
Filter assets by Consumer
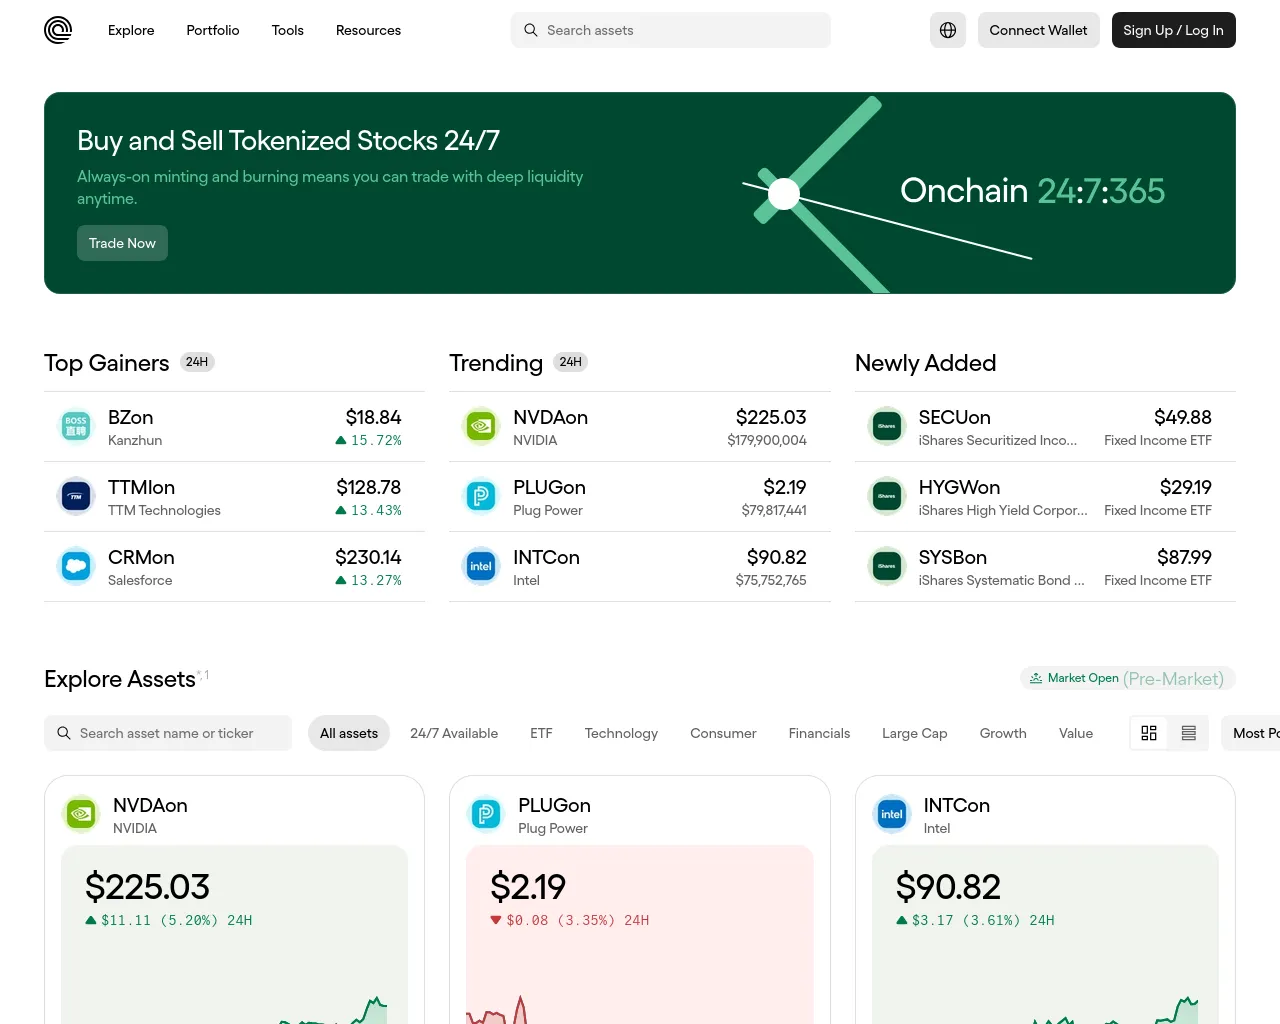click(723, 733)
